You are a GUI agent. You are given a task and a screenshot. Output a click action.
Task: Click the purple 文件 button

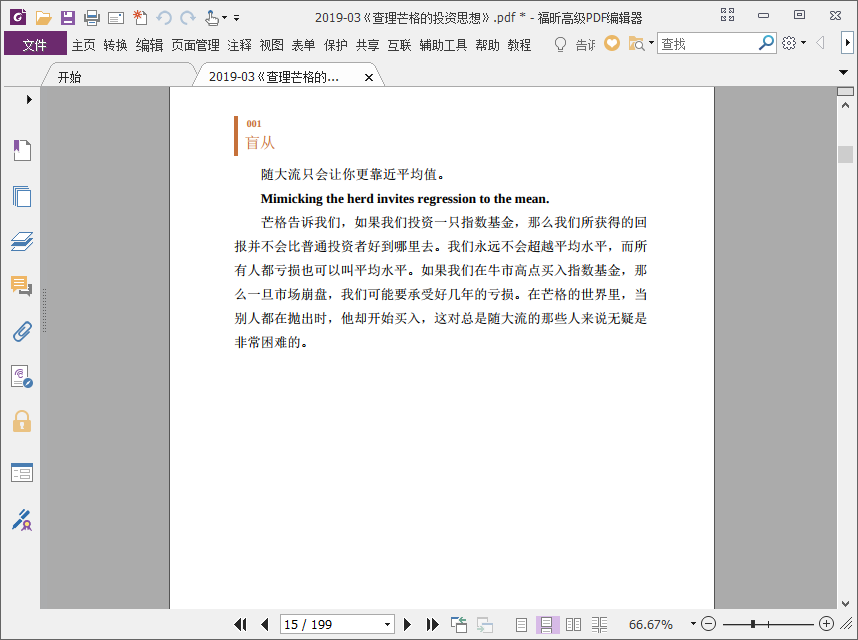pyautogui.click(x=35, y=45)
